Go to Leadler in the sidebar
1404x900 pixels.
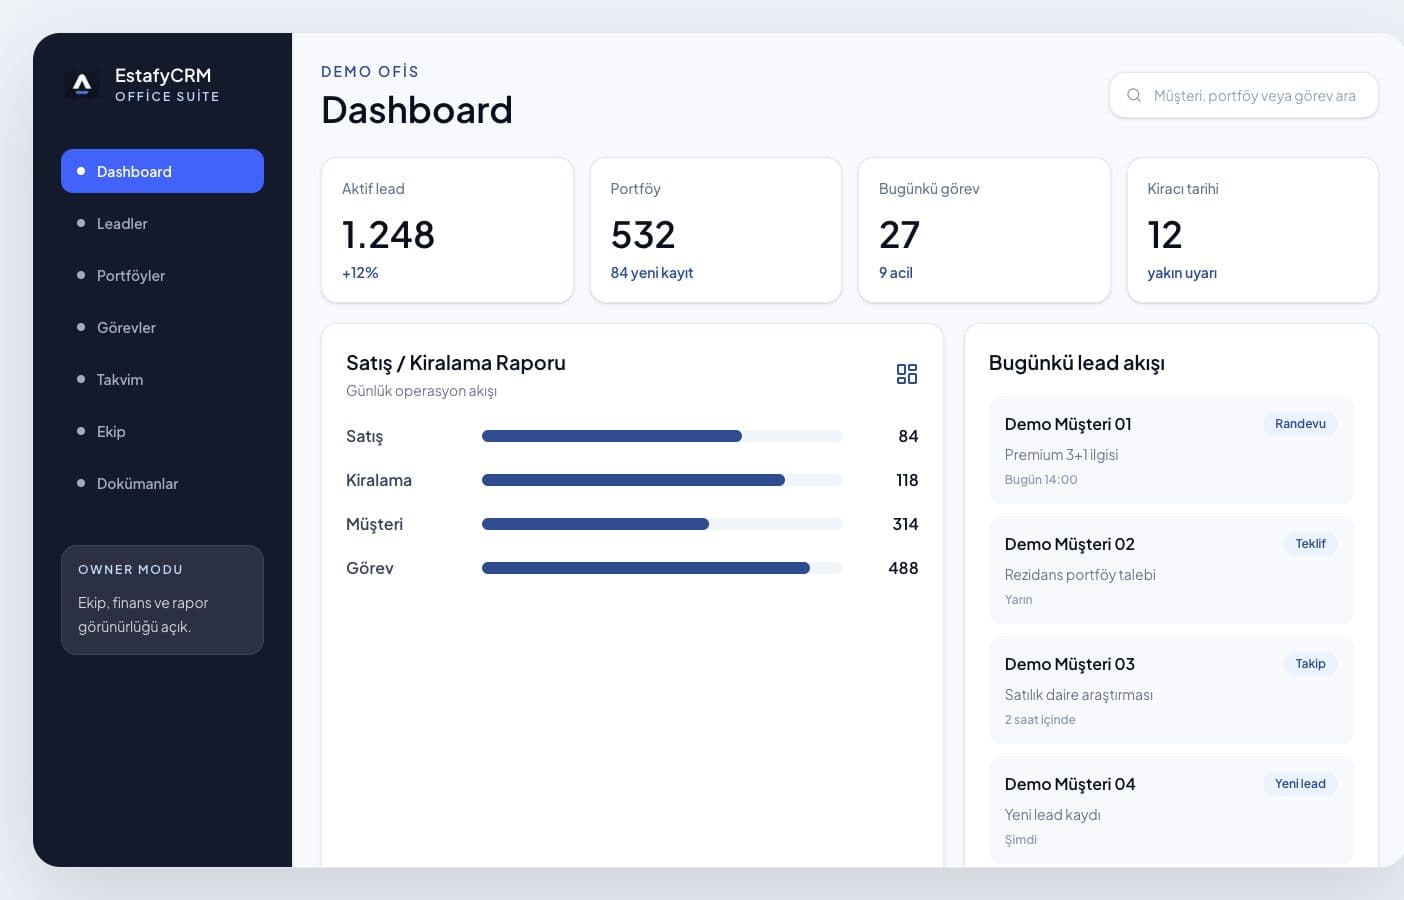click(162, 223)
